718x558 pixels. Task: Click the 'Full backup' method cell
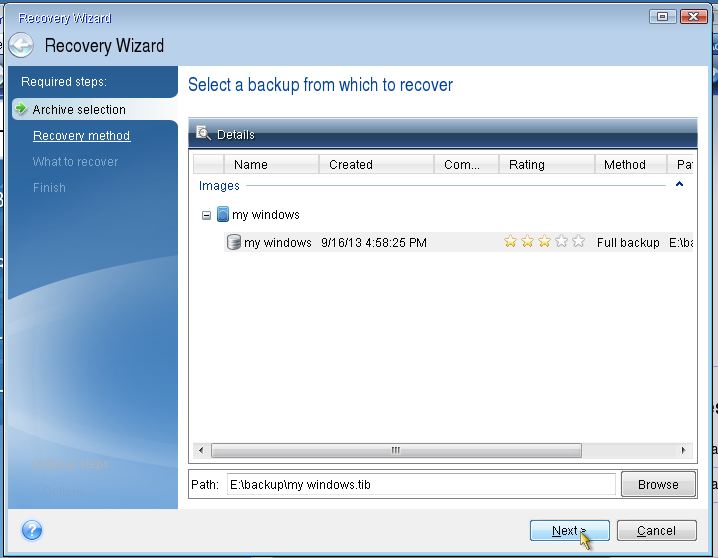[628, 243]
